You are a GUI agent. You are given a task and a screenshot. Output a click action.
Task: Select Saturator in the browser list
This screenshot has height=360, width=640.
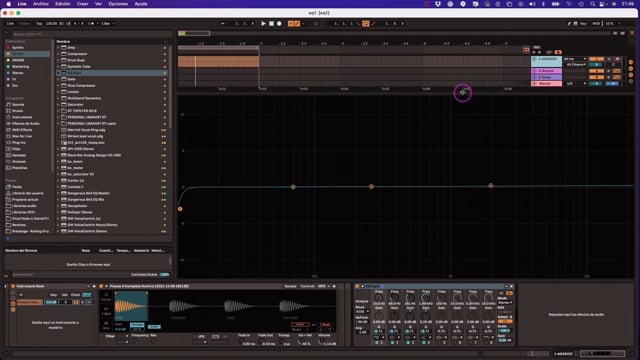click(x=111, y=104)
